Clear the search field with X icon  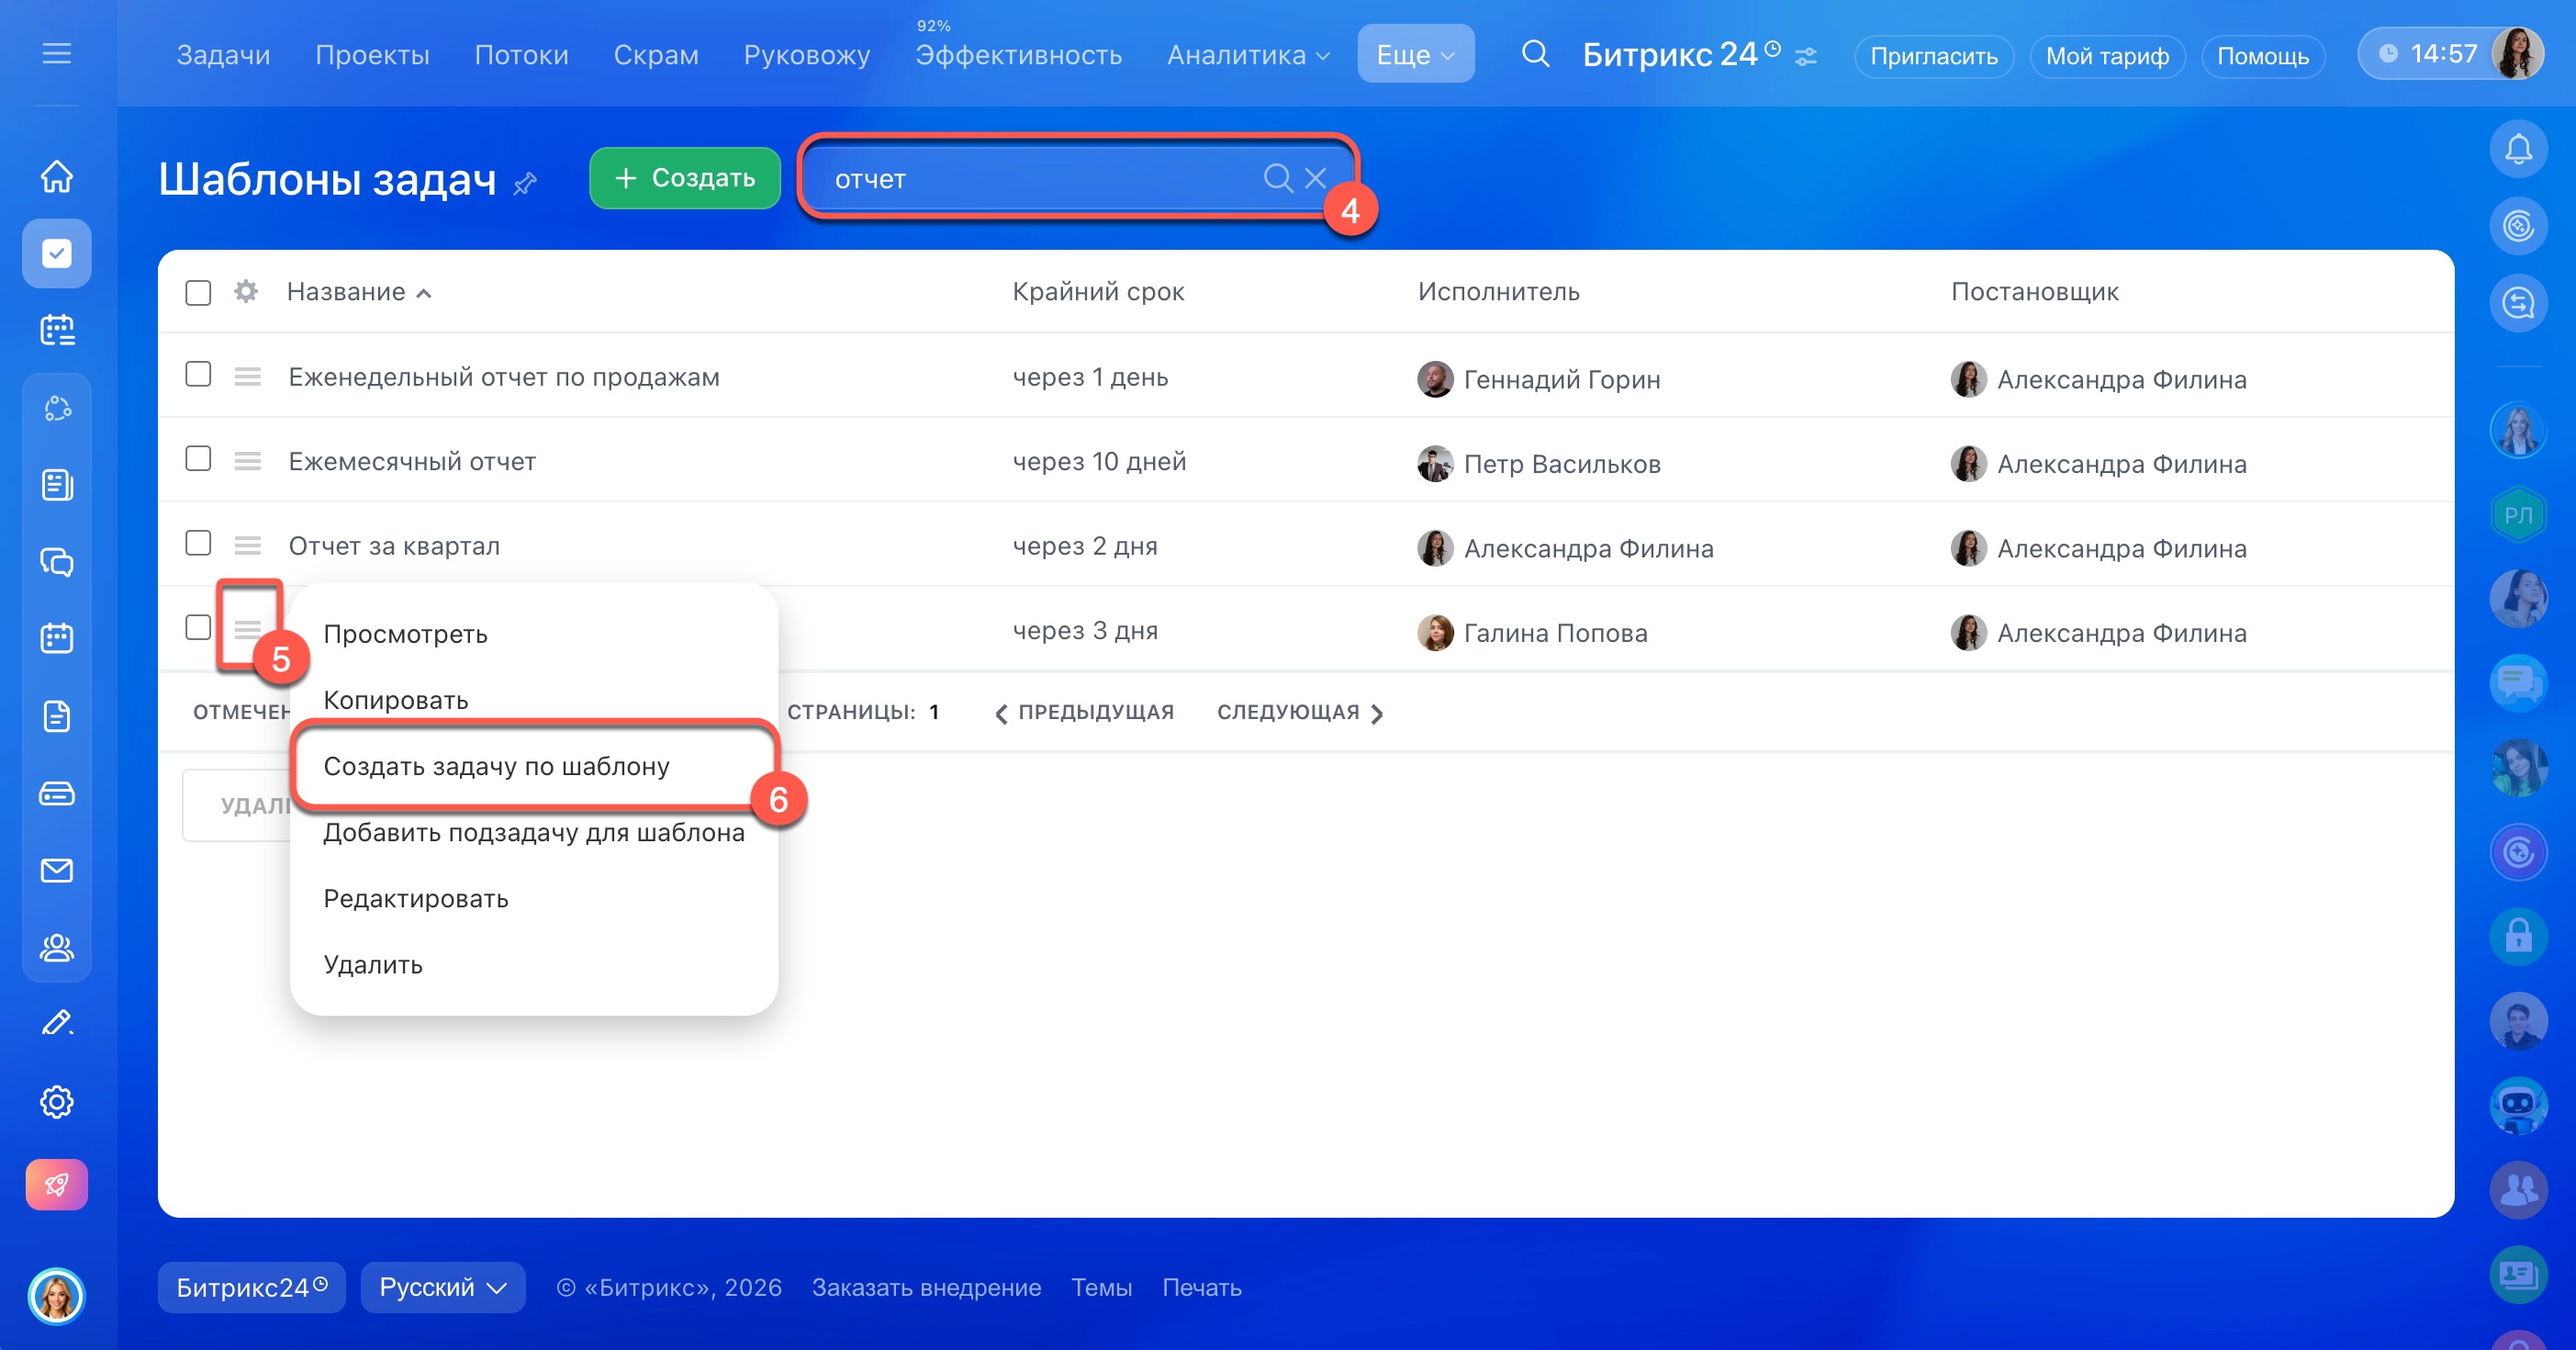click(x=1315, y=178)
